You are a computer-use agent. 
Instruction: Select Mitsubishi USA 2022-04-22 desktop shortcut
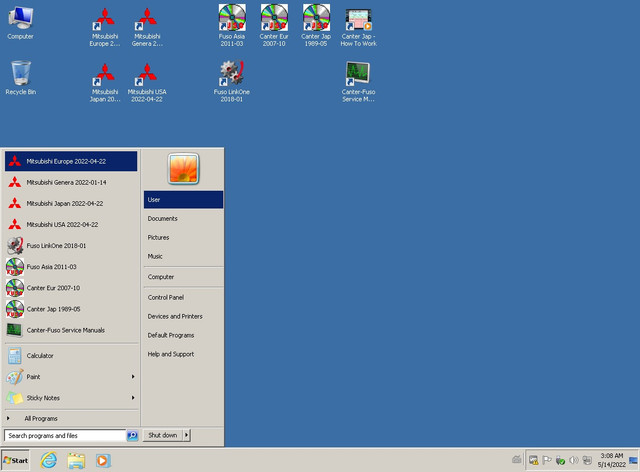147,82
